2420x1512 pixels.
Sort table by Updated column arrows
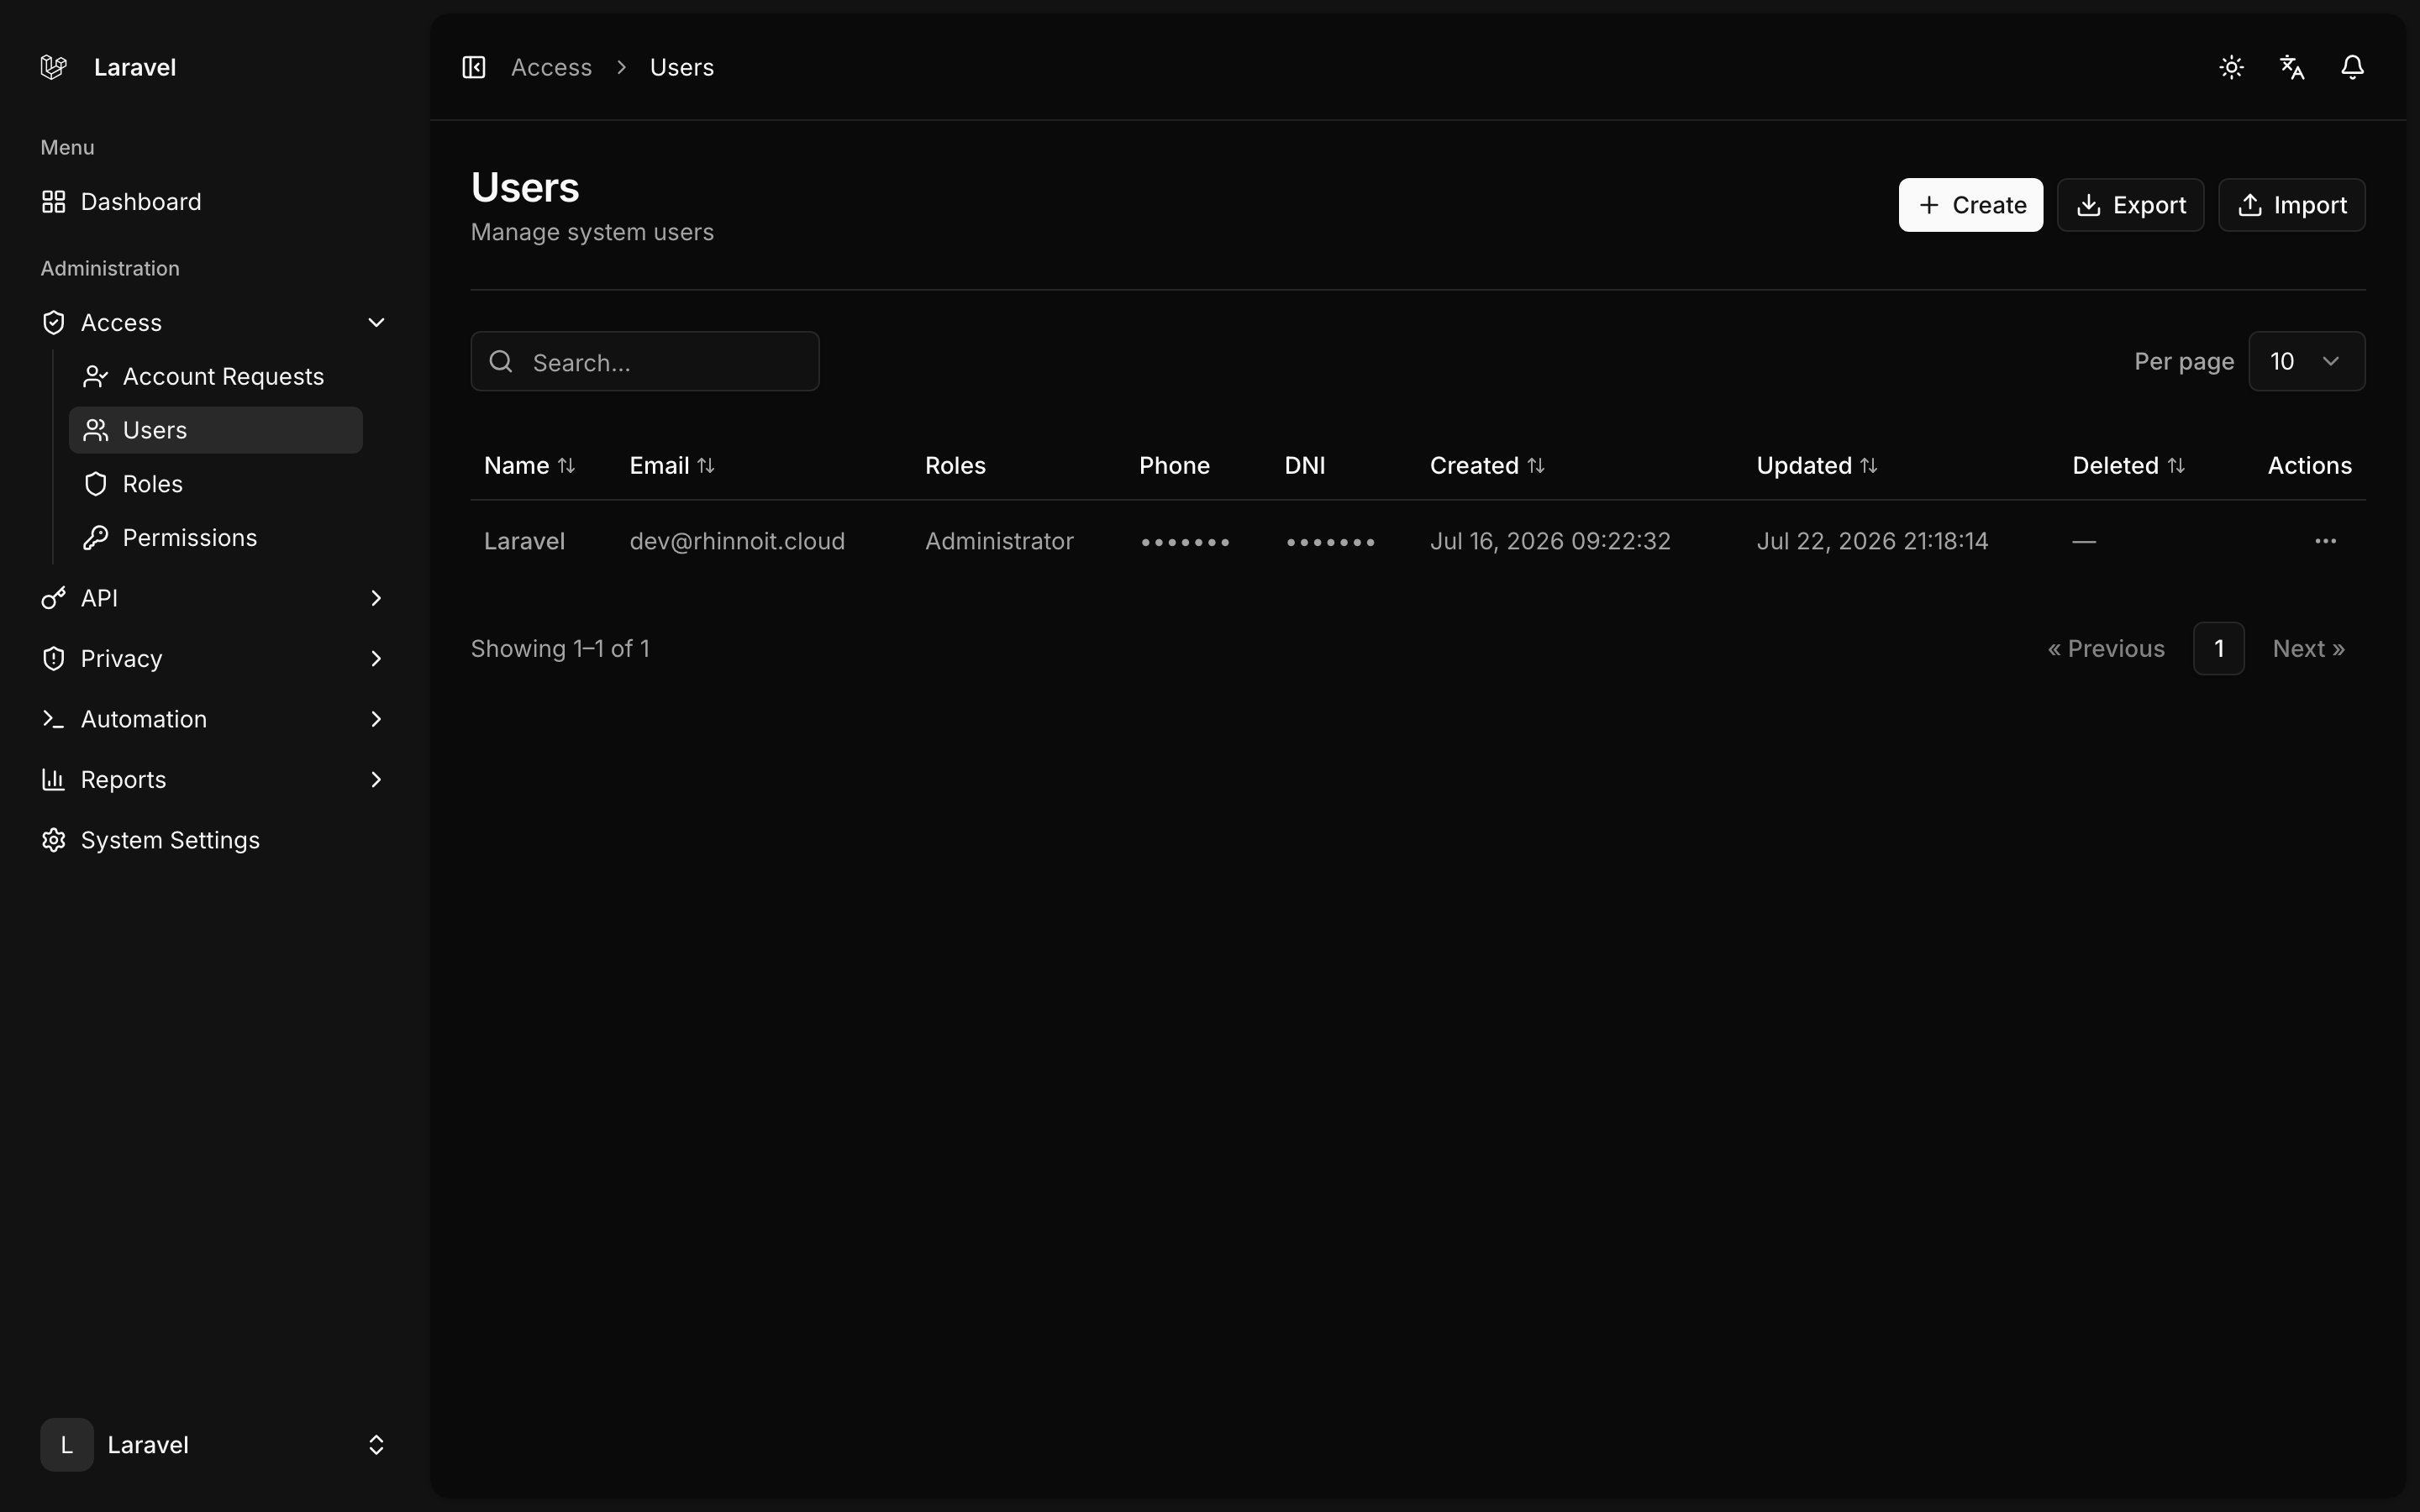[1869, 465]
